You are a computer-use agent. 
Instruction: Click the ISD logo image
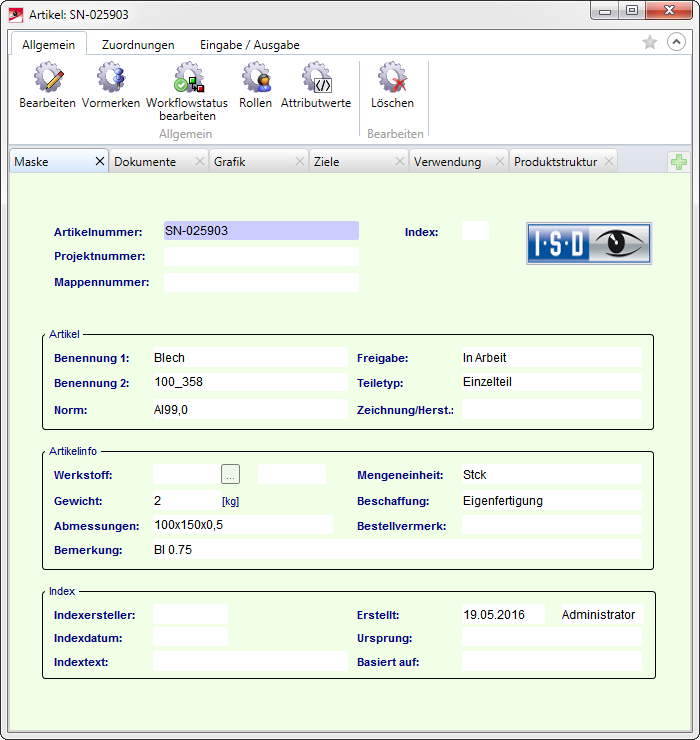coord(589,243)
